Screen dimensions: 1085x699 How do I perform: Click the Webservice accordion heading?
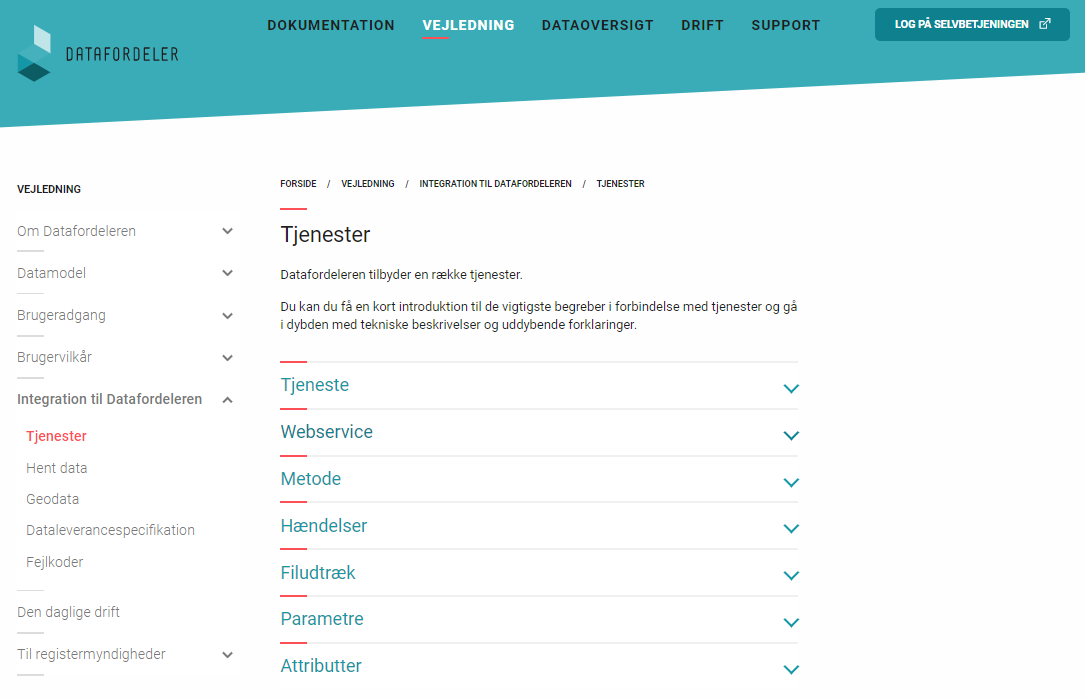pos(327,432)
